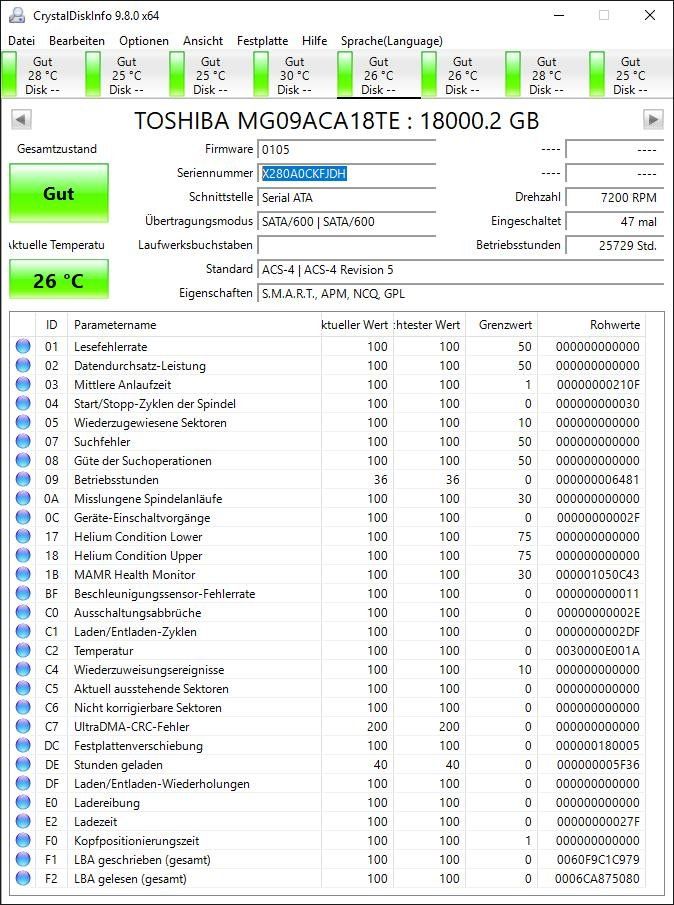Click the status orb for UltraDMA-CRC-Fehler

point(23,726)
